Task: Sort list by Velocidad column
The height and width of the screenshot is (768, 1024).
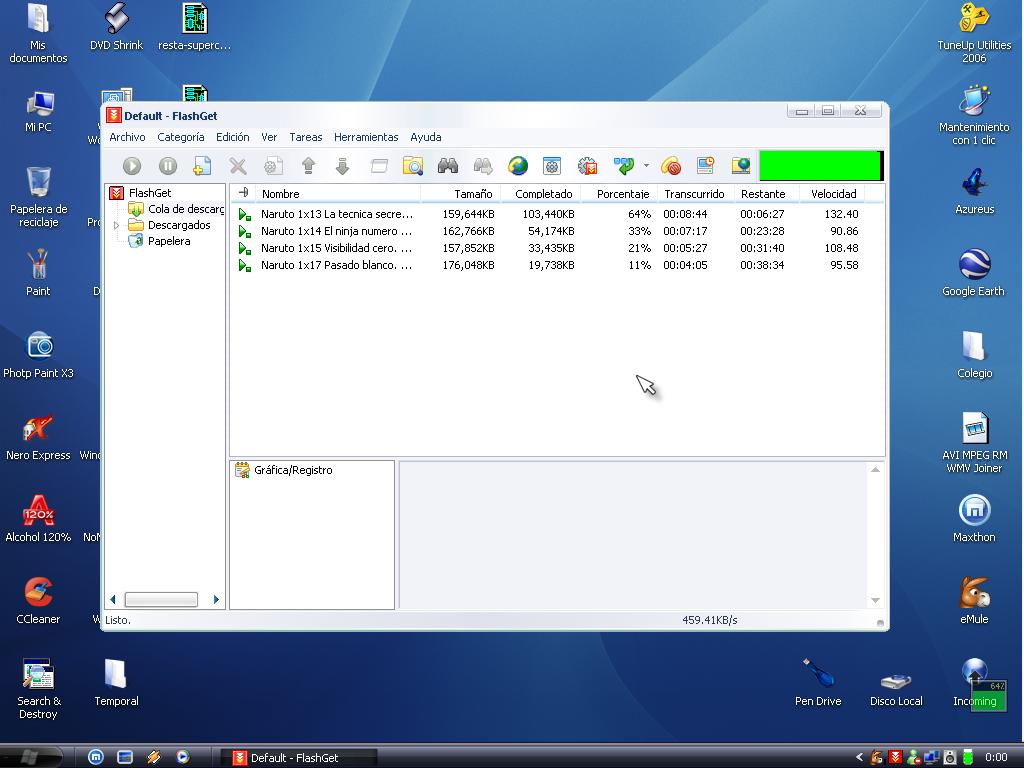Action: point(833,194)
